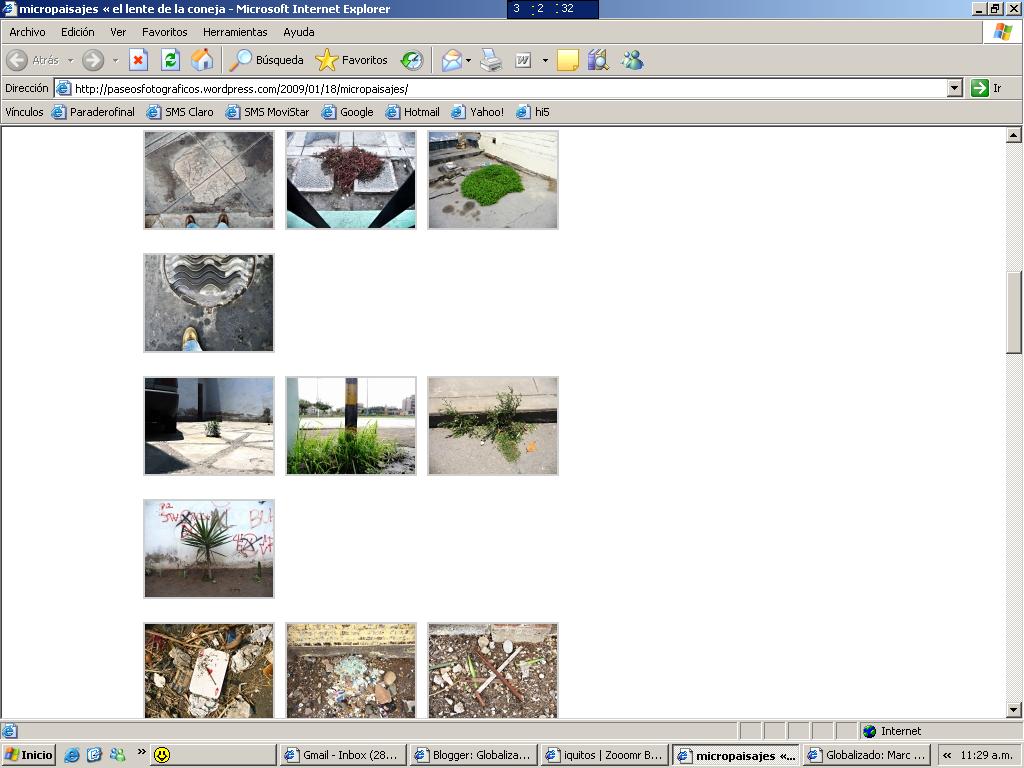
Task: Open Google bookmark link
Action: click(347, 112)
